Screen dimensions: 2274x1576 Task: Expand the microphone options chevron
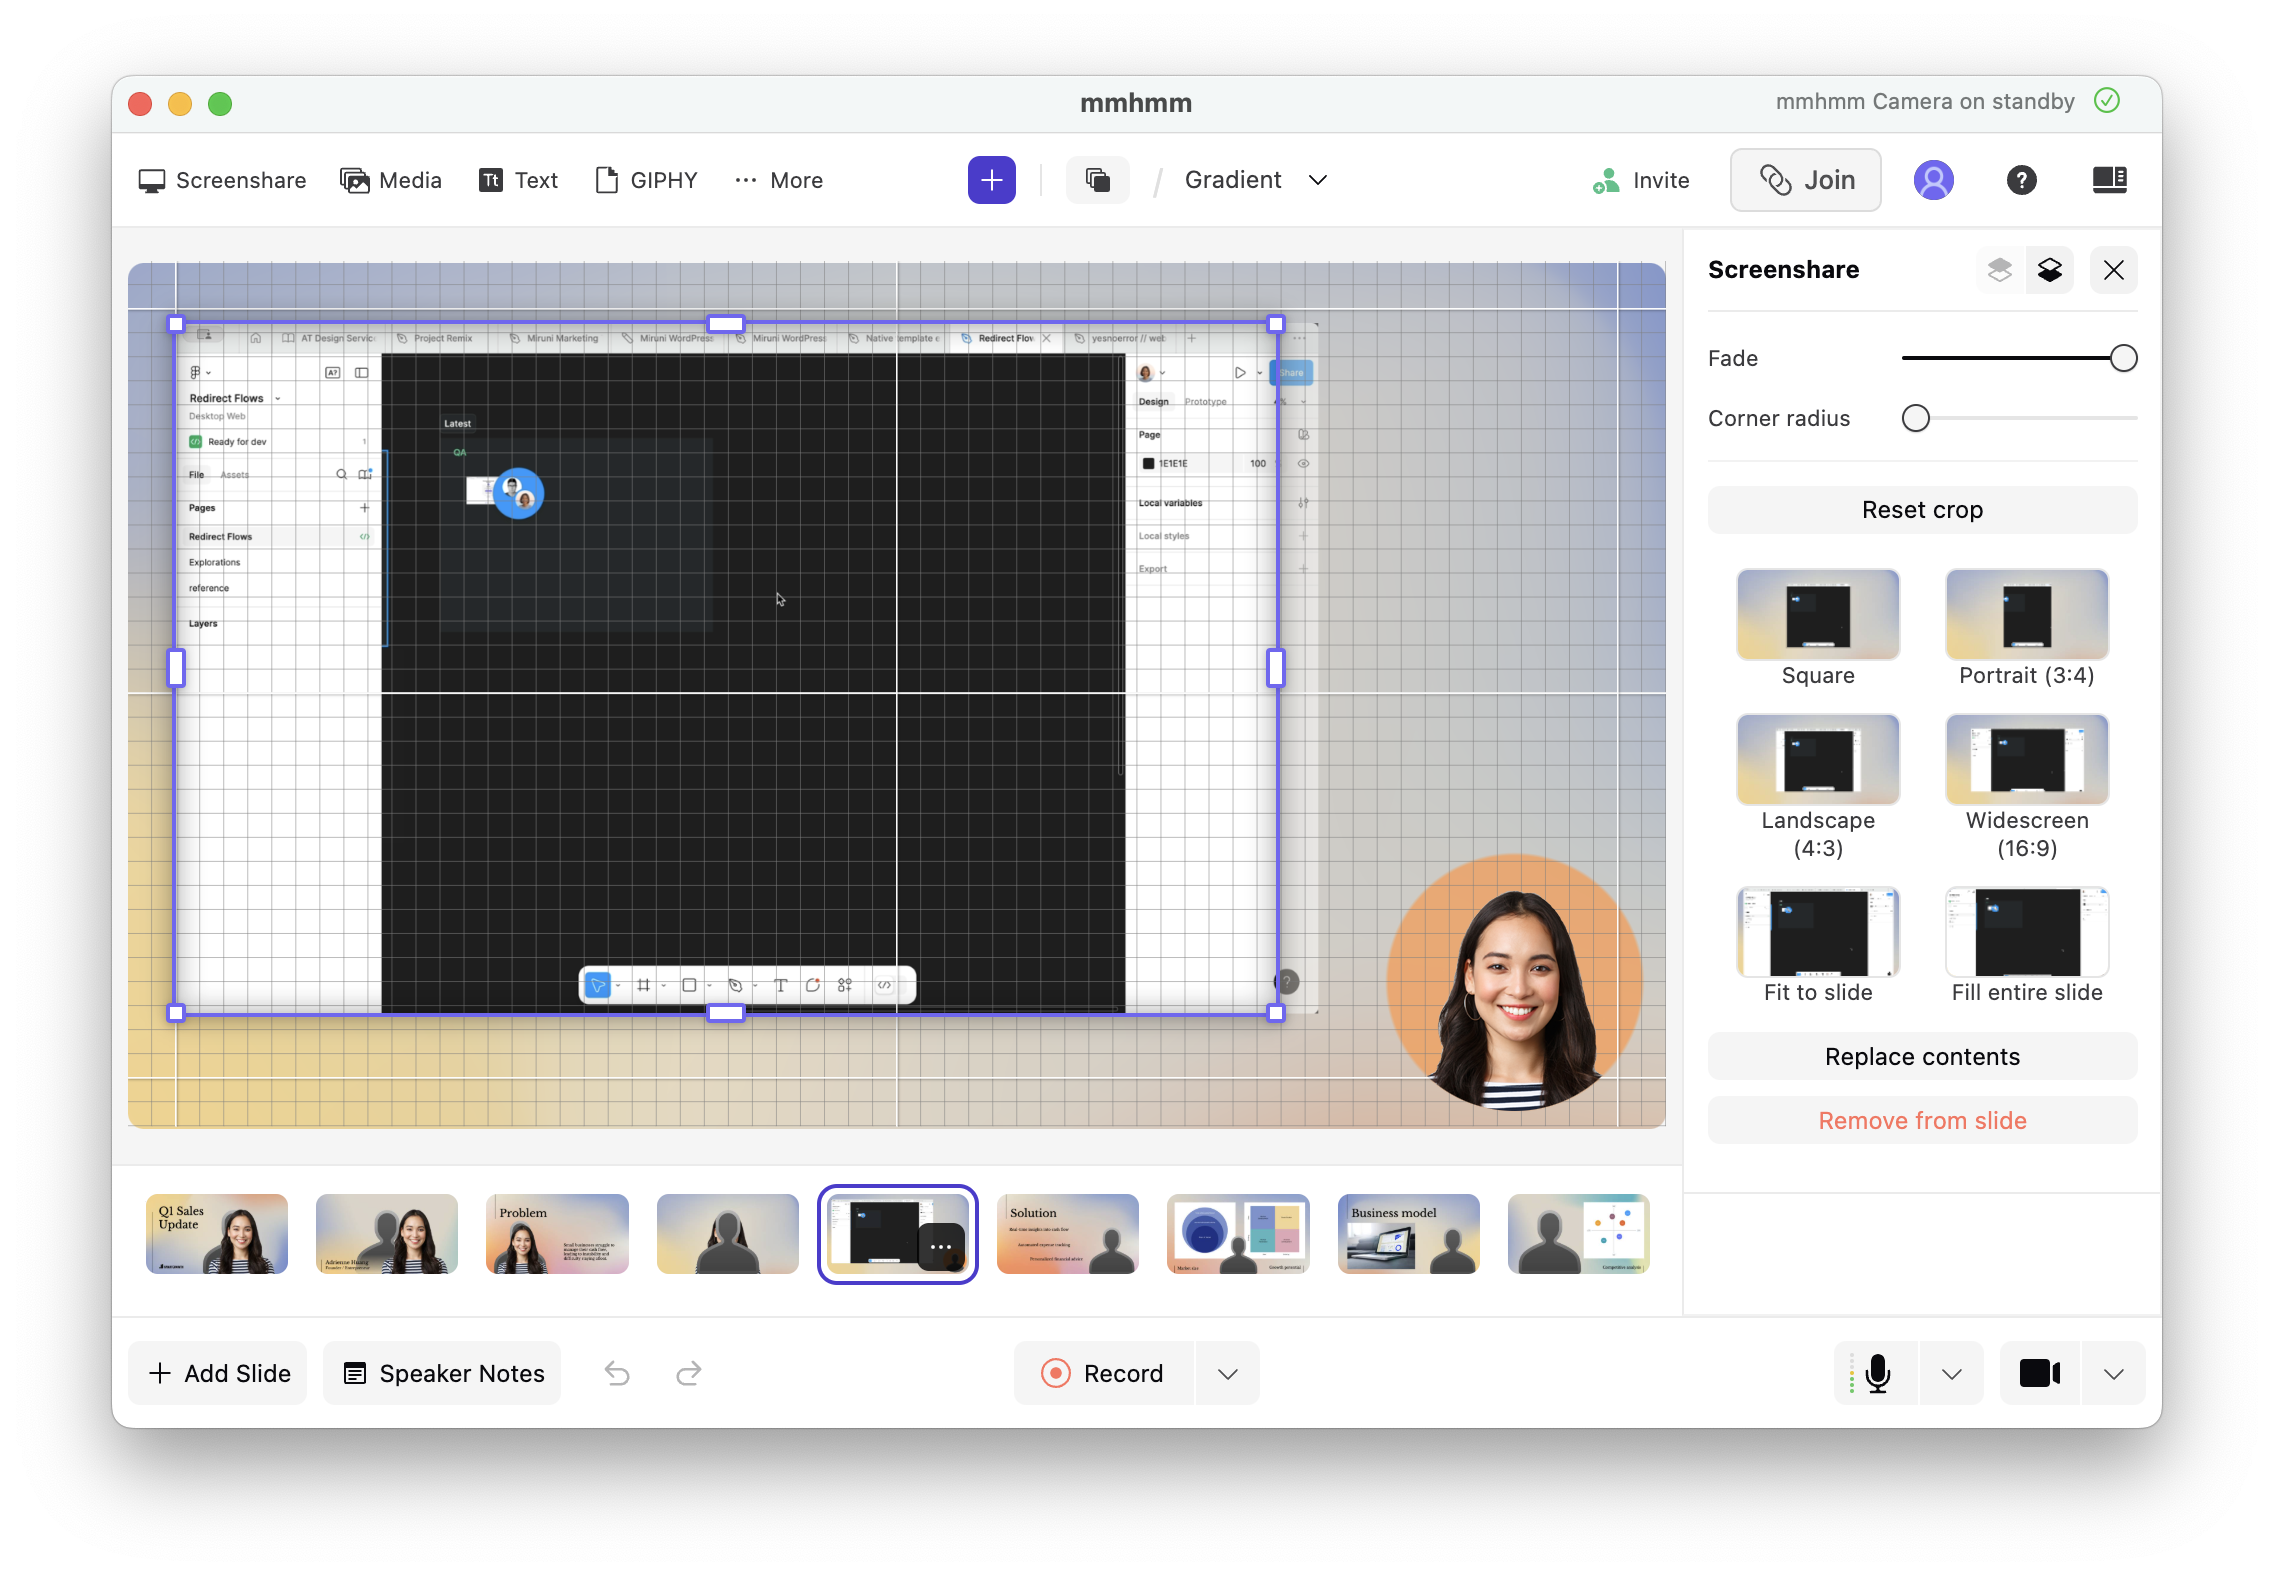pos(1951,1373)
